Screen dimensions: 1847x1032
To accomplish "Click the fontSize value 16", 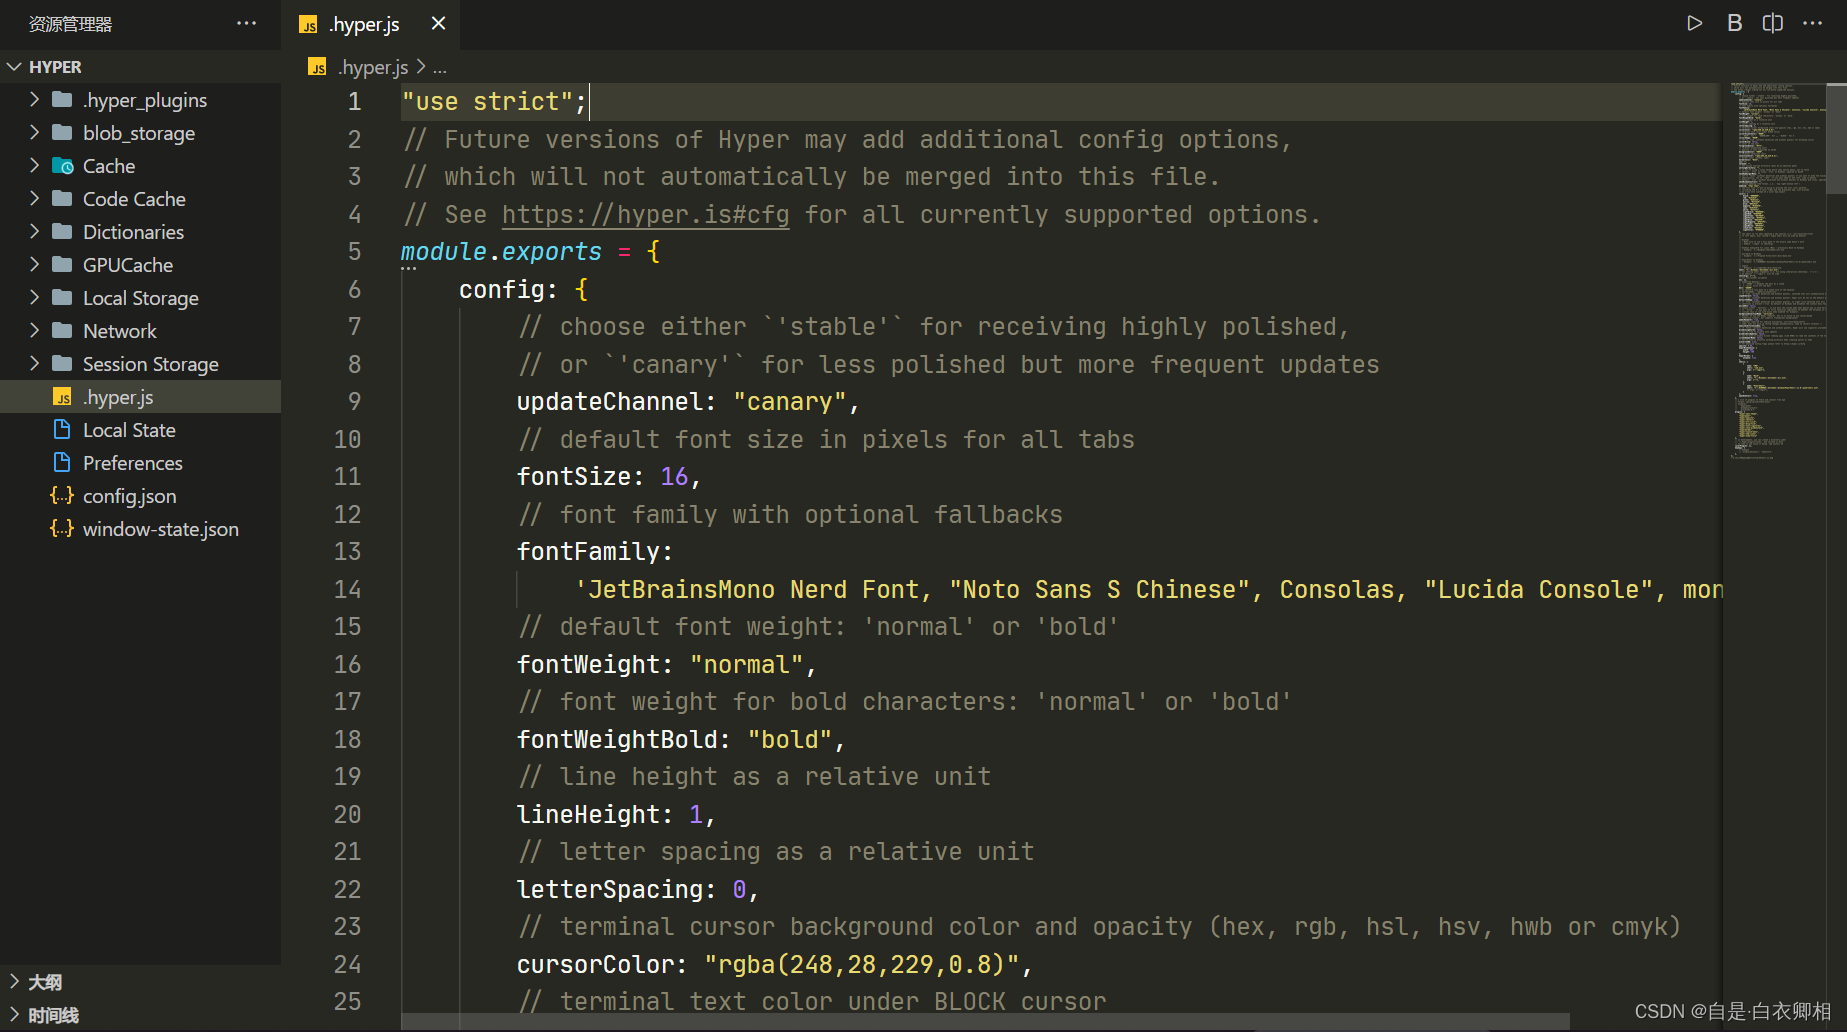I will 674,477.
